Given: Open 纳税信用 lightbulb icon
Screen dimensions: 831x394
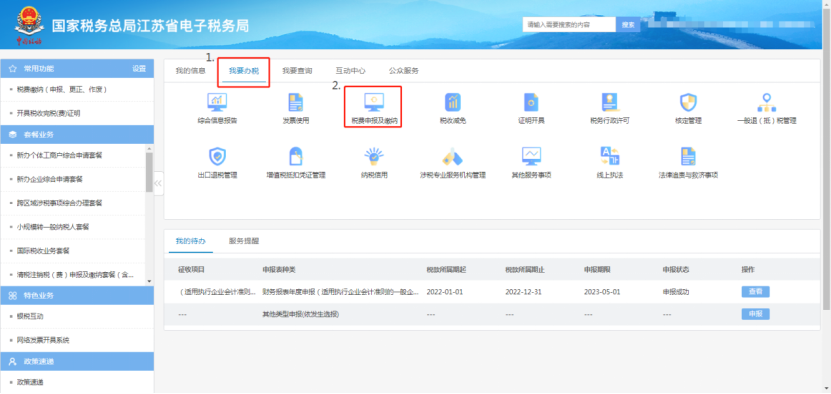Looking at the screenshot, I should click(374, 156).
